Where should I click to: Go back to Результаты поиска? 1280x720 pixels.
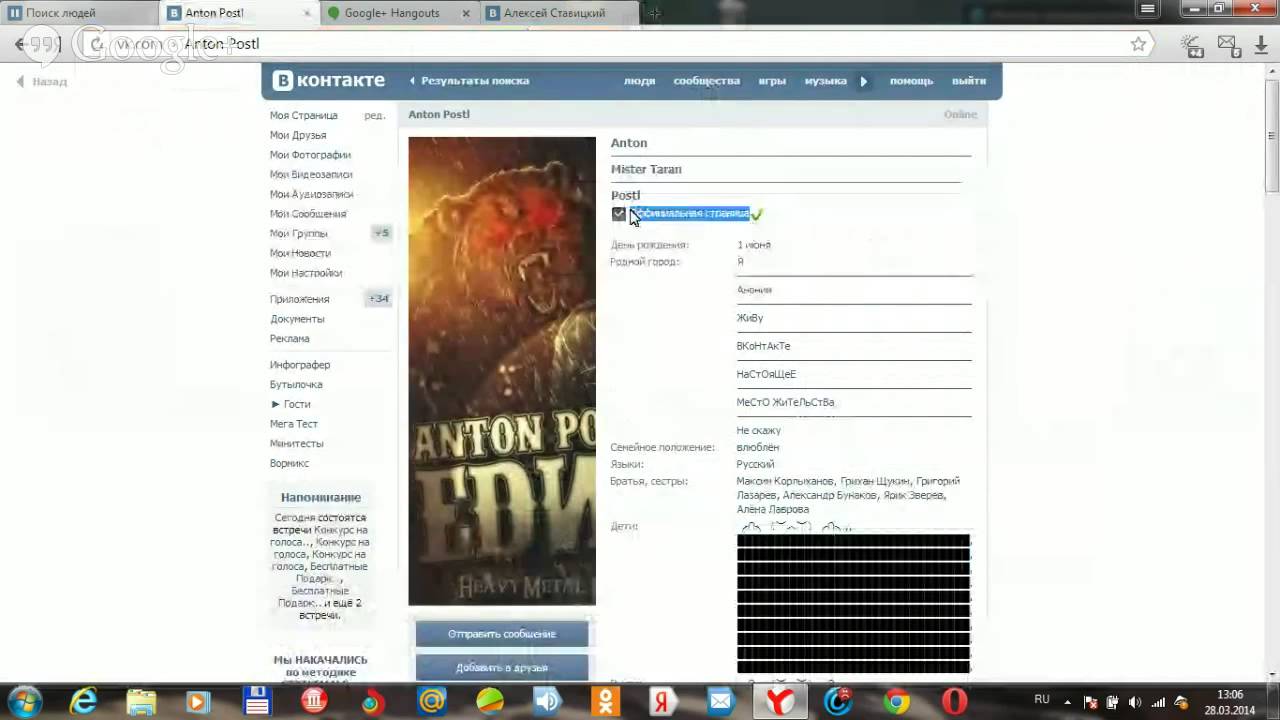(x=475, y=81)
